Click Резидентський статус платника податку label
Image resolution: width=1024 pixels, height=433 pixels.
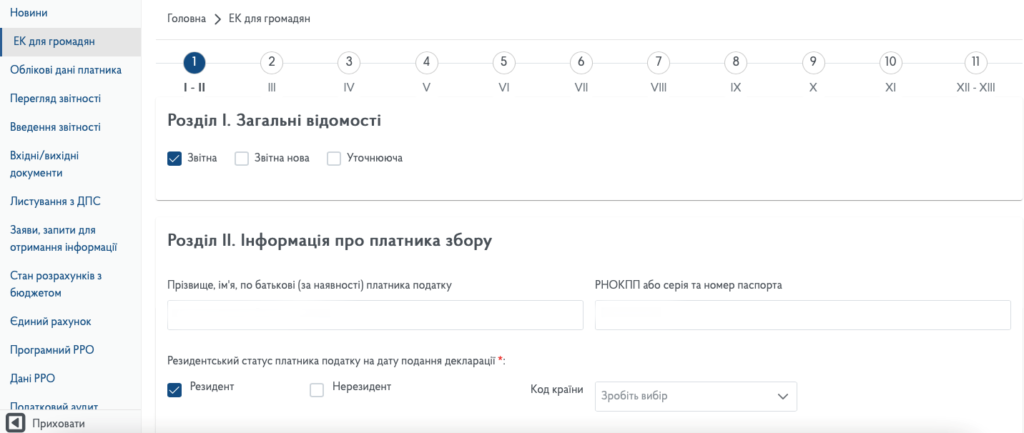pos(337,361)
